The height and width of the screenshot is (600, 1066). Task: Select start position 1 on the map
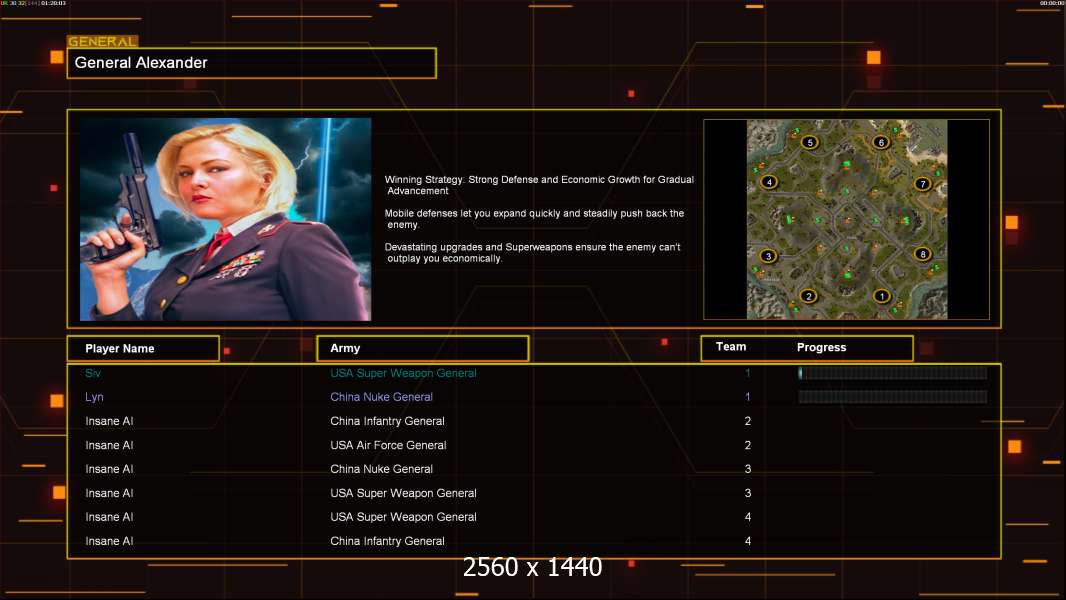882,296
